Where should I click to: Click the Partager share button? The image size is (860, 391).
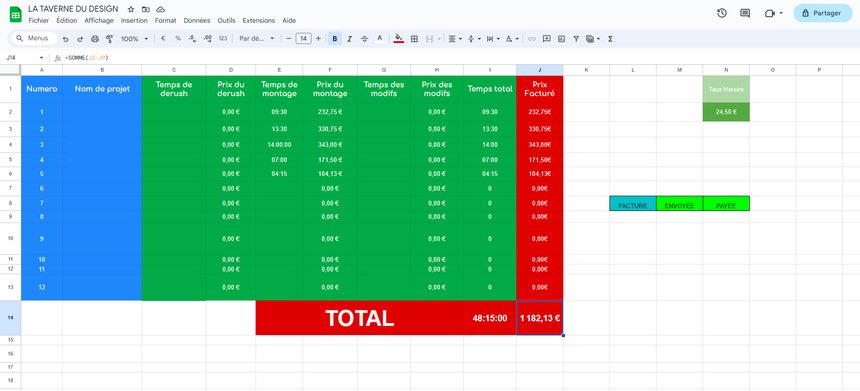823,13
